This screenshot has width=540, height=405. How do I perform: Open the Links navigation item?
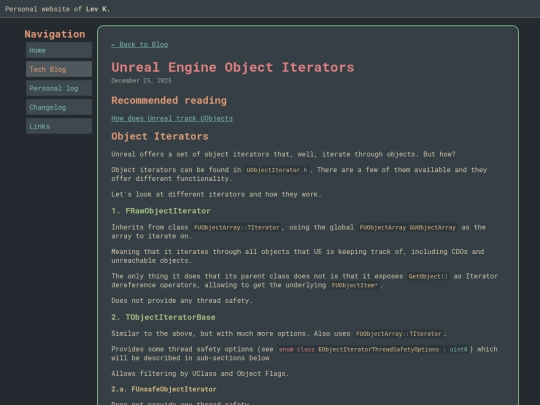click(59, 126)
